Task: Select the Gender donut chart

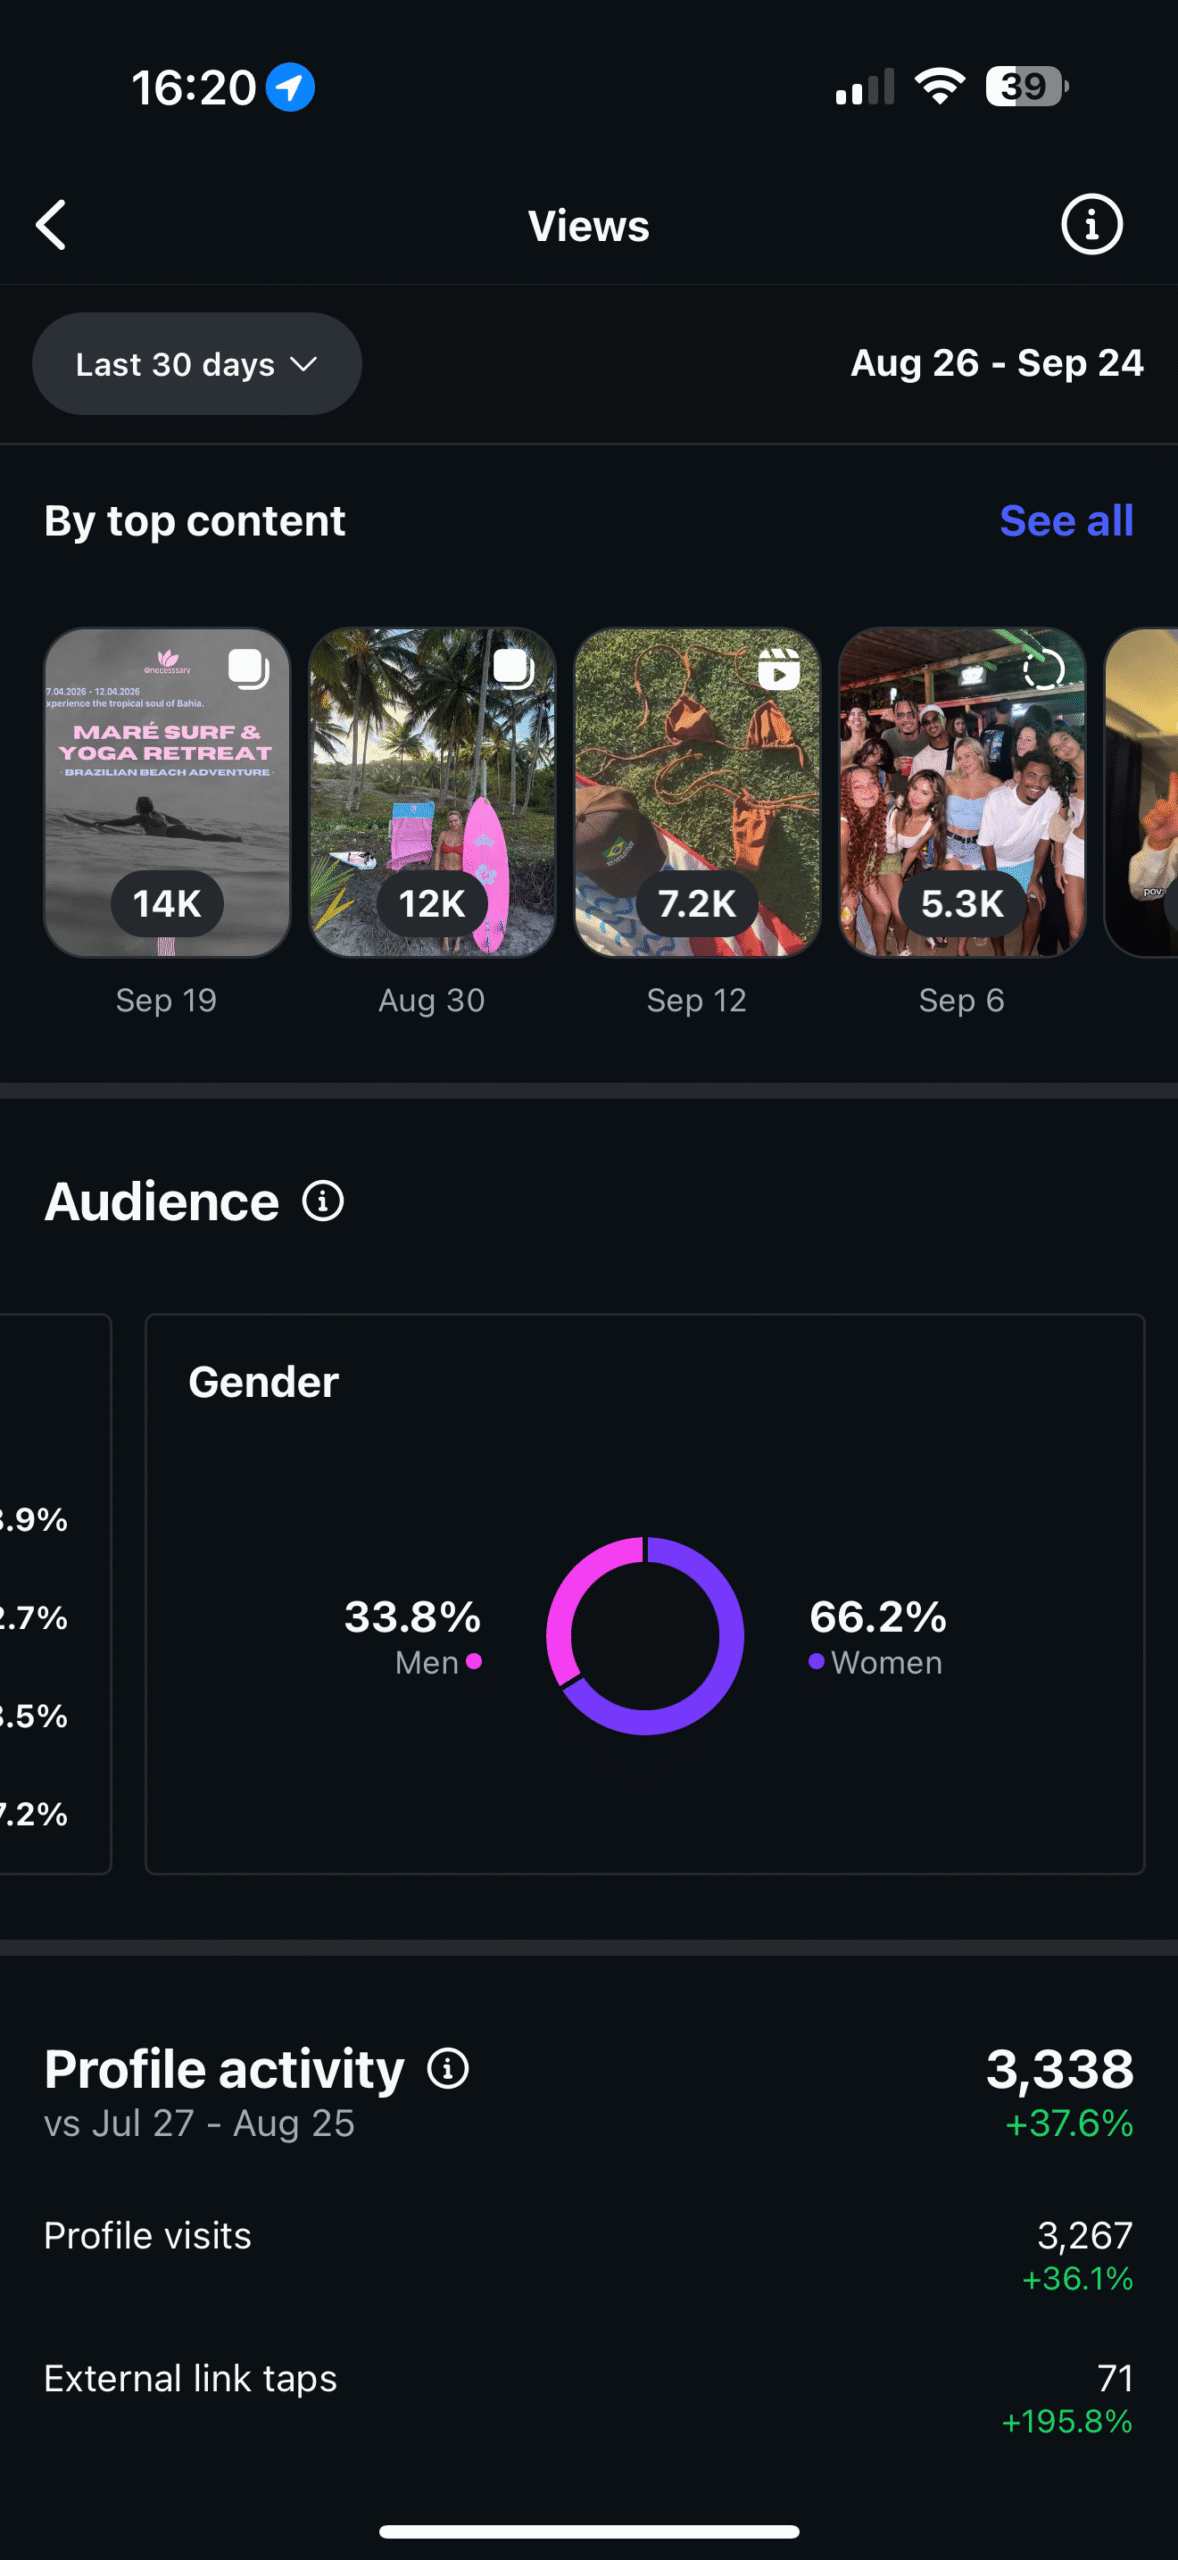Action: click(645, 1636)
